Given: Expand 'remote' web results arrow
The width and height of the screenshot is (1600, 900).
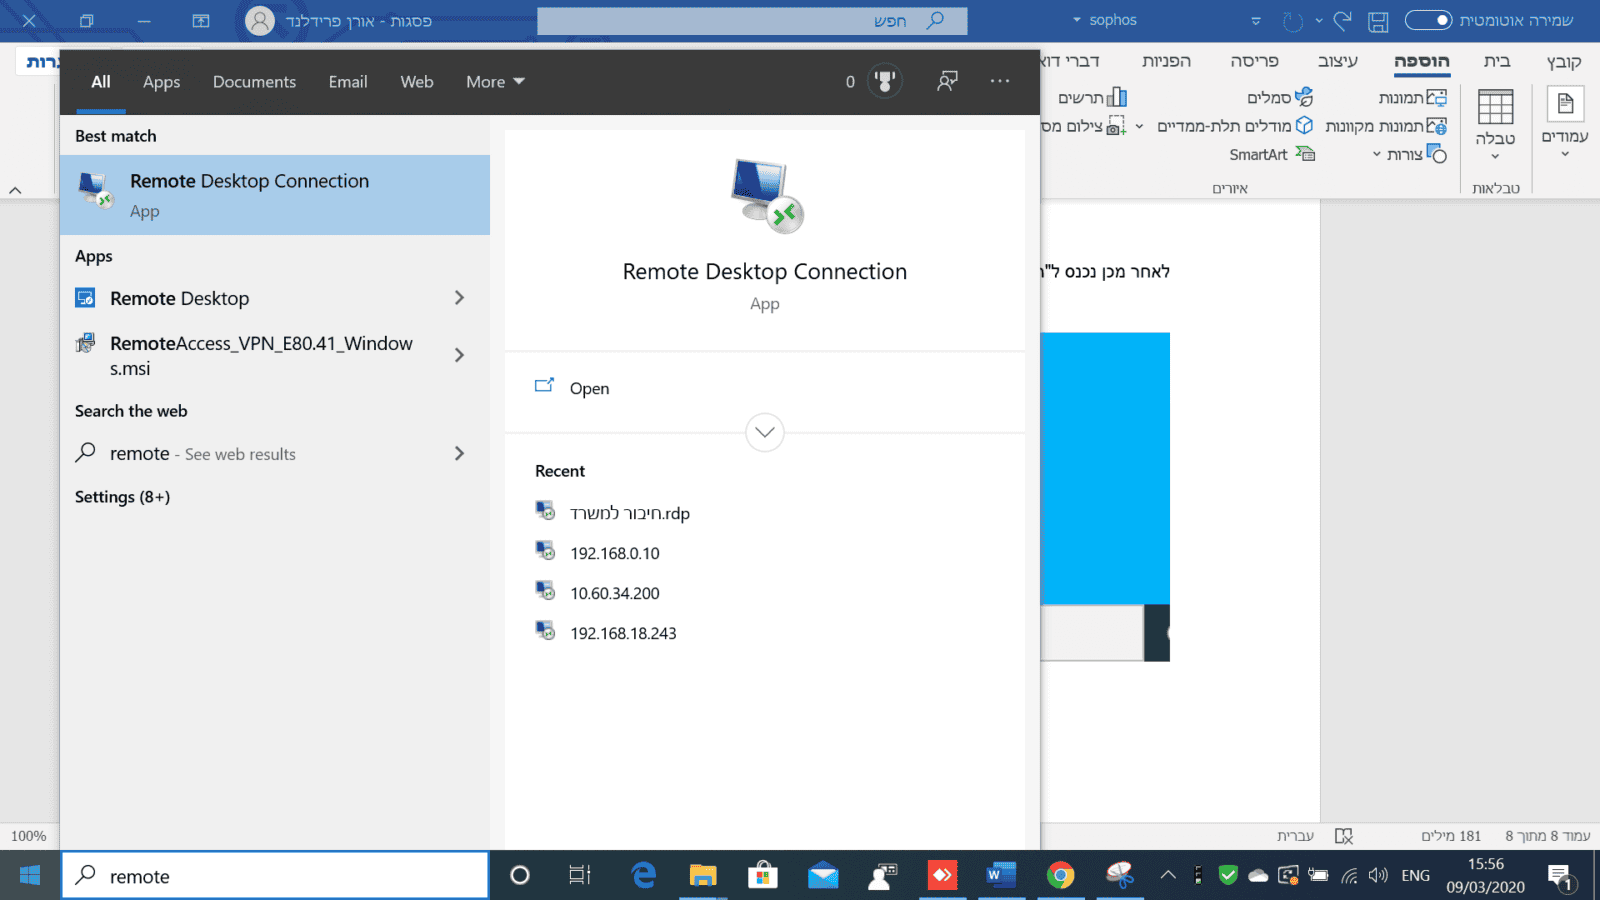Looking at the screenshot, I should [x=459, y=453].
